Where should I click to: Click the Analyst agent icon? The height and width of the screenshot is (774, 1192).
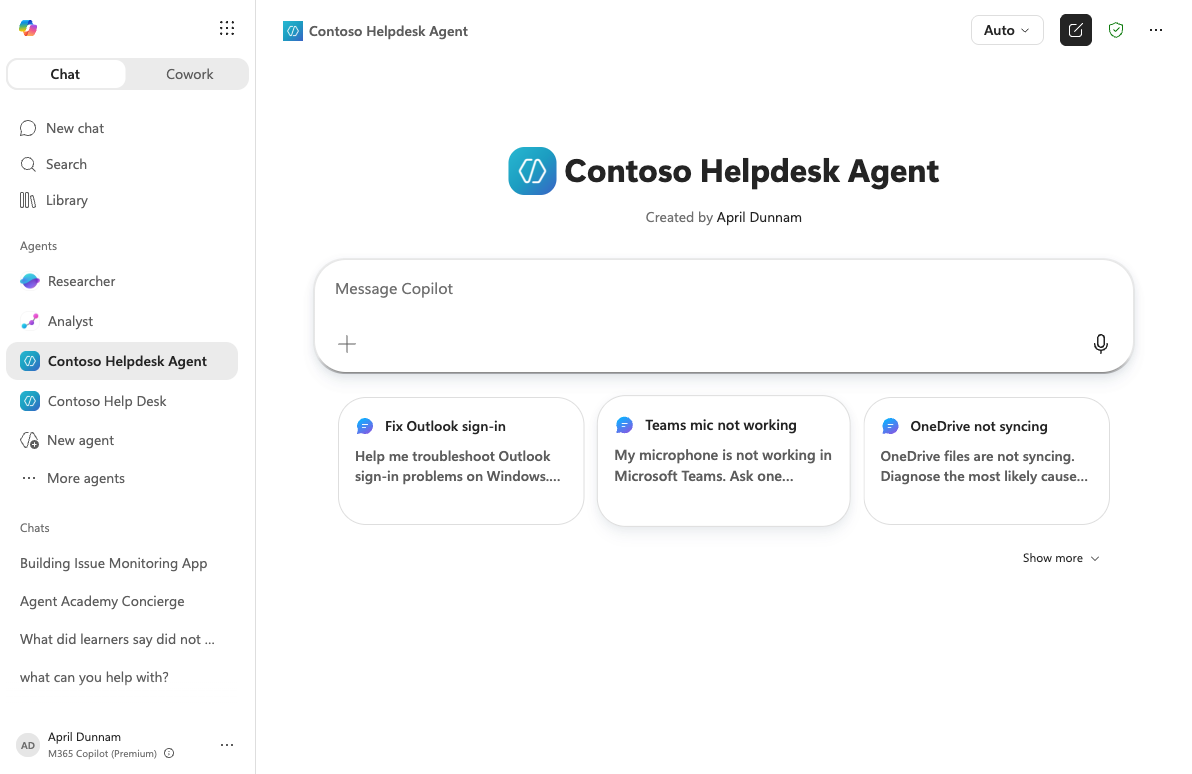pos(30,322)
